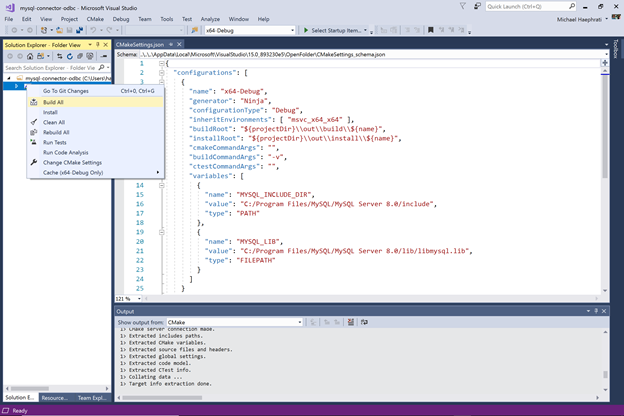Image resolution: width=624 pixels, height=416 pixels.
Task: Click the green Start debugging arrow
Action: [306, 30]
